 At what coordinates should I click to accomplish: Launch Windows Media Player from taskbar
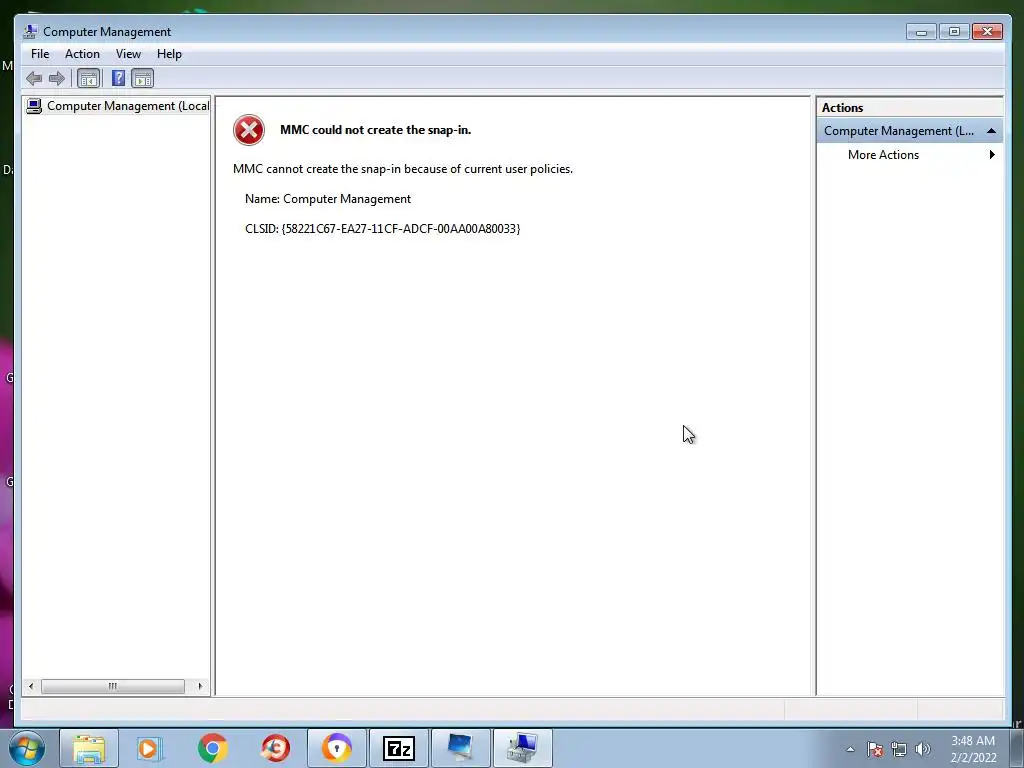pyautogui.click(x=150, y=748)
